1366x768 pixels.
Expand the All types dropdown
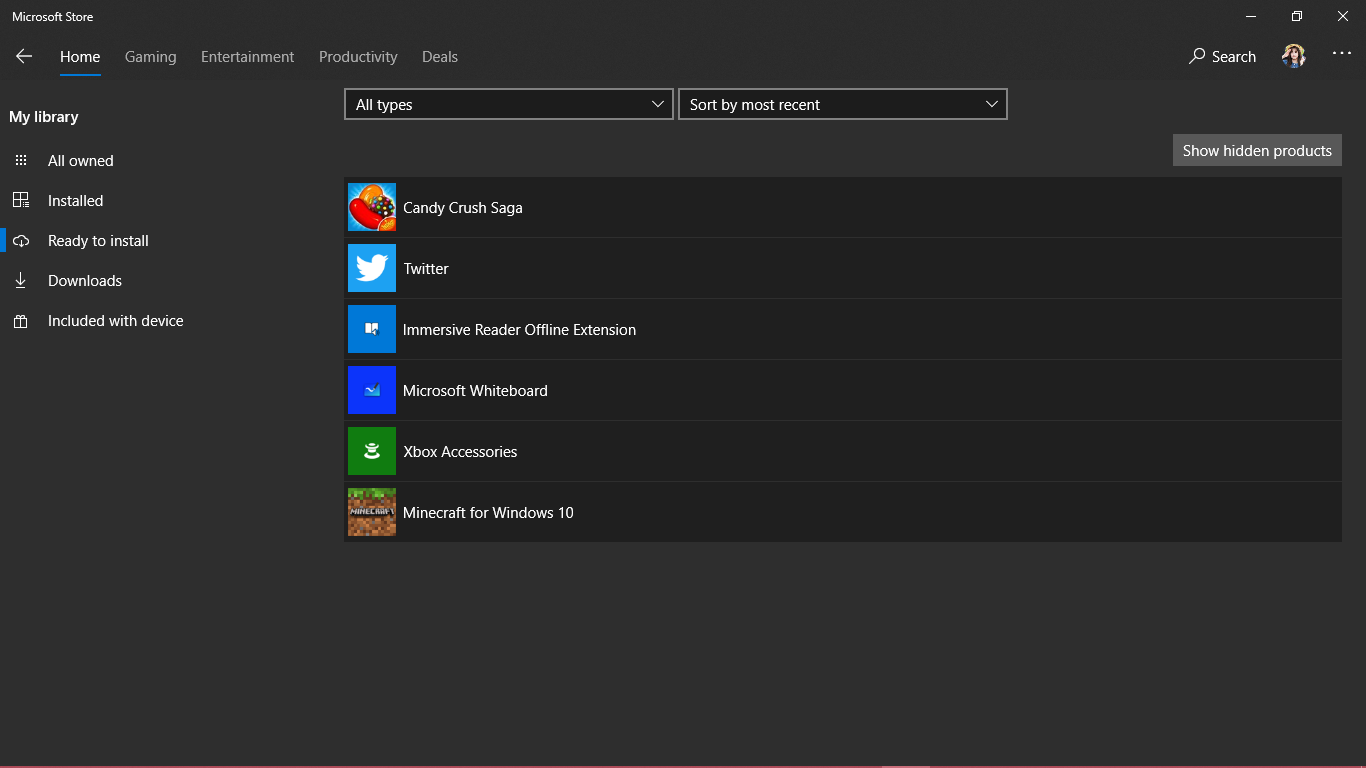point(509,104)
